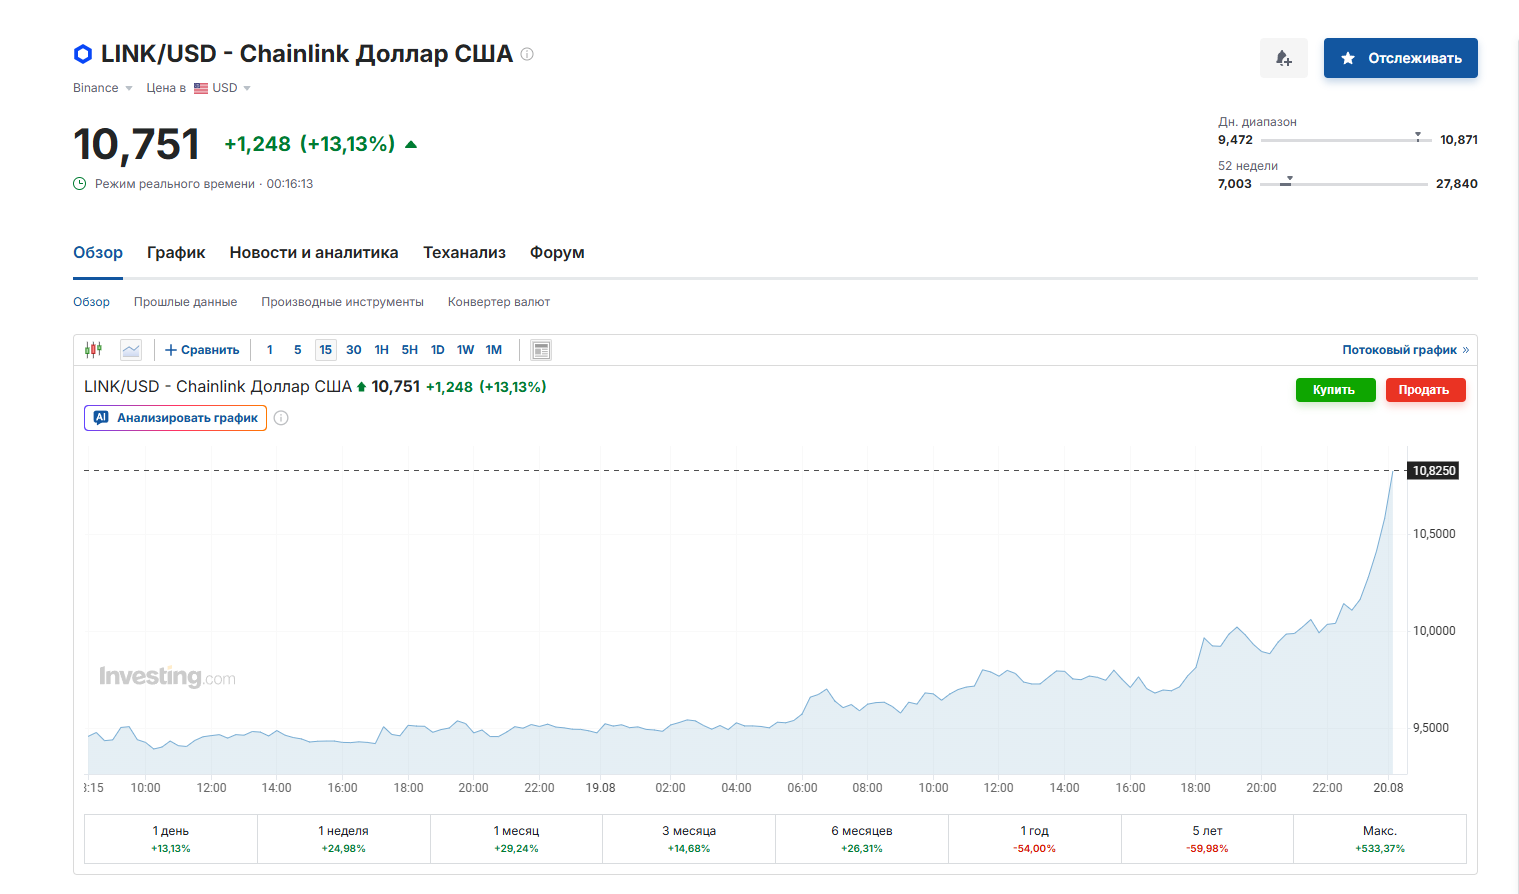This screenshot has width=1519, height=894.
Task: Select the 15 minute chart interval
Action: tap(326, 350)
